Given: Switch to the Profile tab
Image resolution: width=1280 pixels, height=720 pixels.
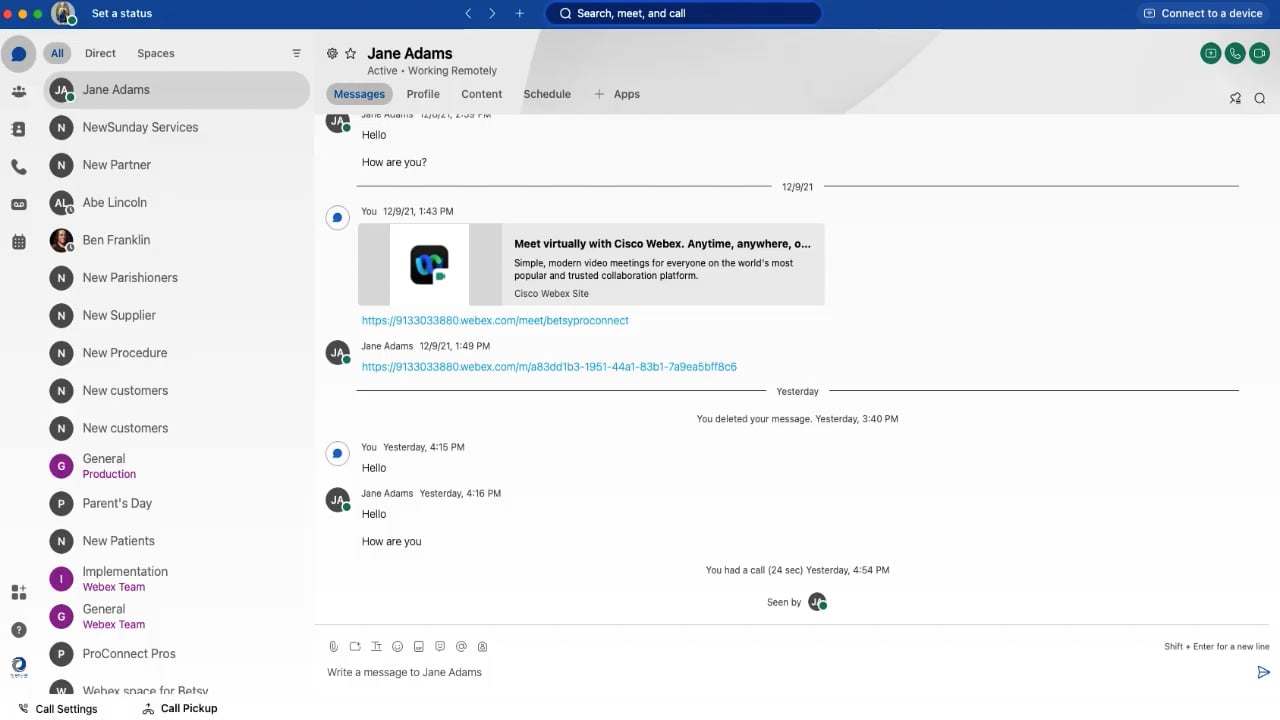Looking at the screenshot, I should [423, 94].
